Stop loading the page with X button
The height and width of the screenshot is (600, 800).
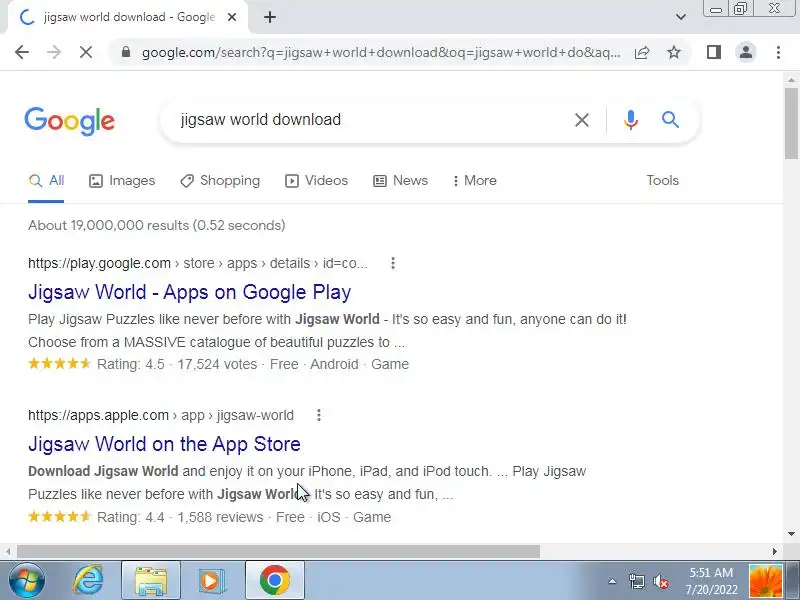coord(86,52)
